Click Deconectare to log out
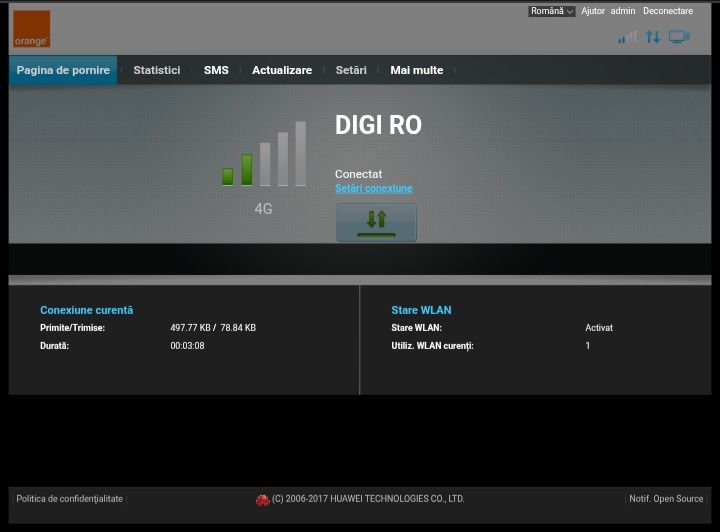 pyautogui.click(x=668, y=11)
